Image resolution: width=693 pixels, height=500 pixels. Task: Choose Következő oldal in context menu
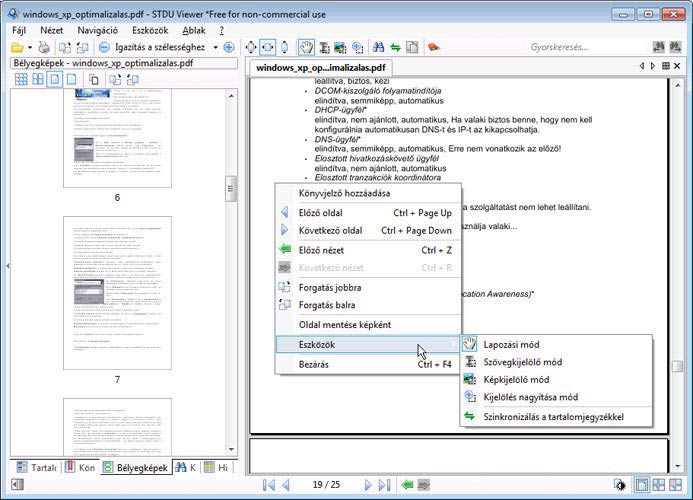pyautogui.click(x=368, y=230)
